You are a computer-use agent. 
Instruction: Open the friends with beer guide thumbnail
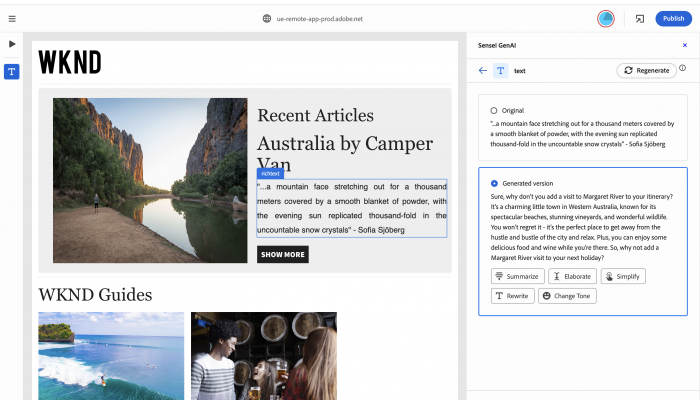point(264,356)
